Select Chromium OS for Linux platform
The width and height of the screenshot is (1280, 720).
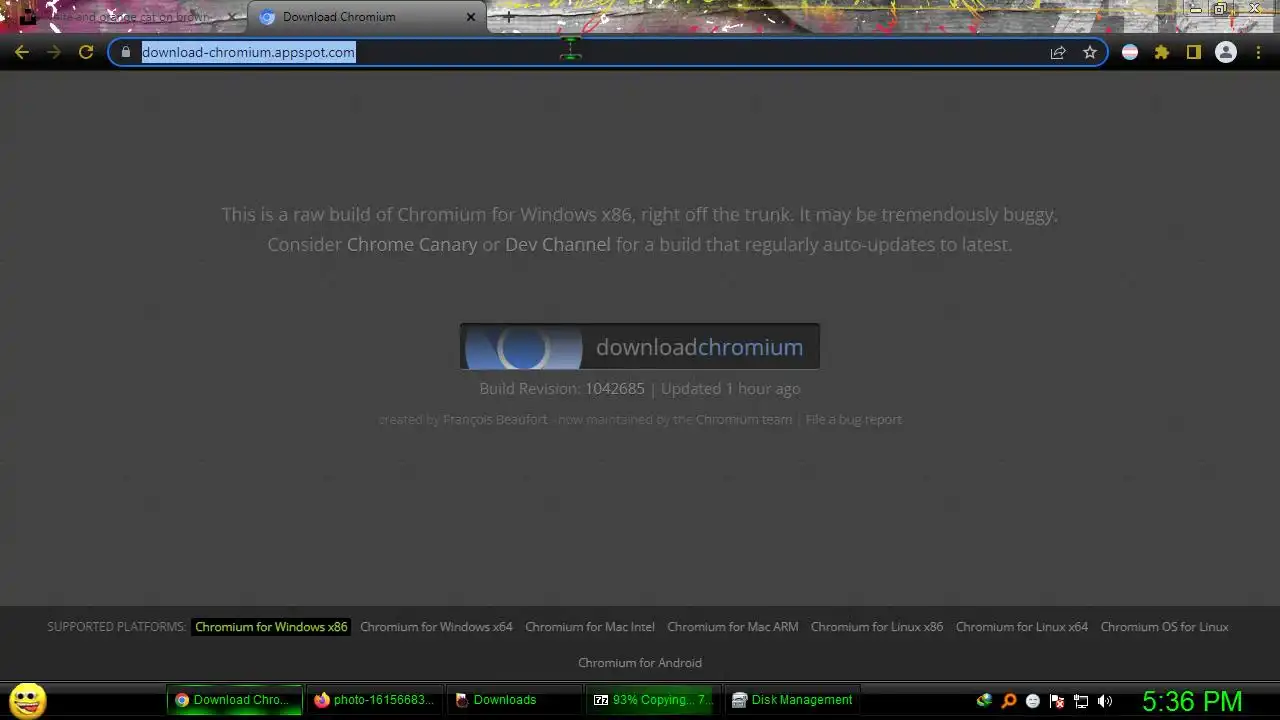pos(1165,627)
